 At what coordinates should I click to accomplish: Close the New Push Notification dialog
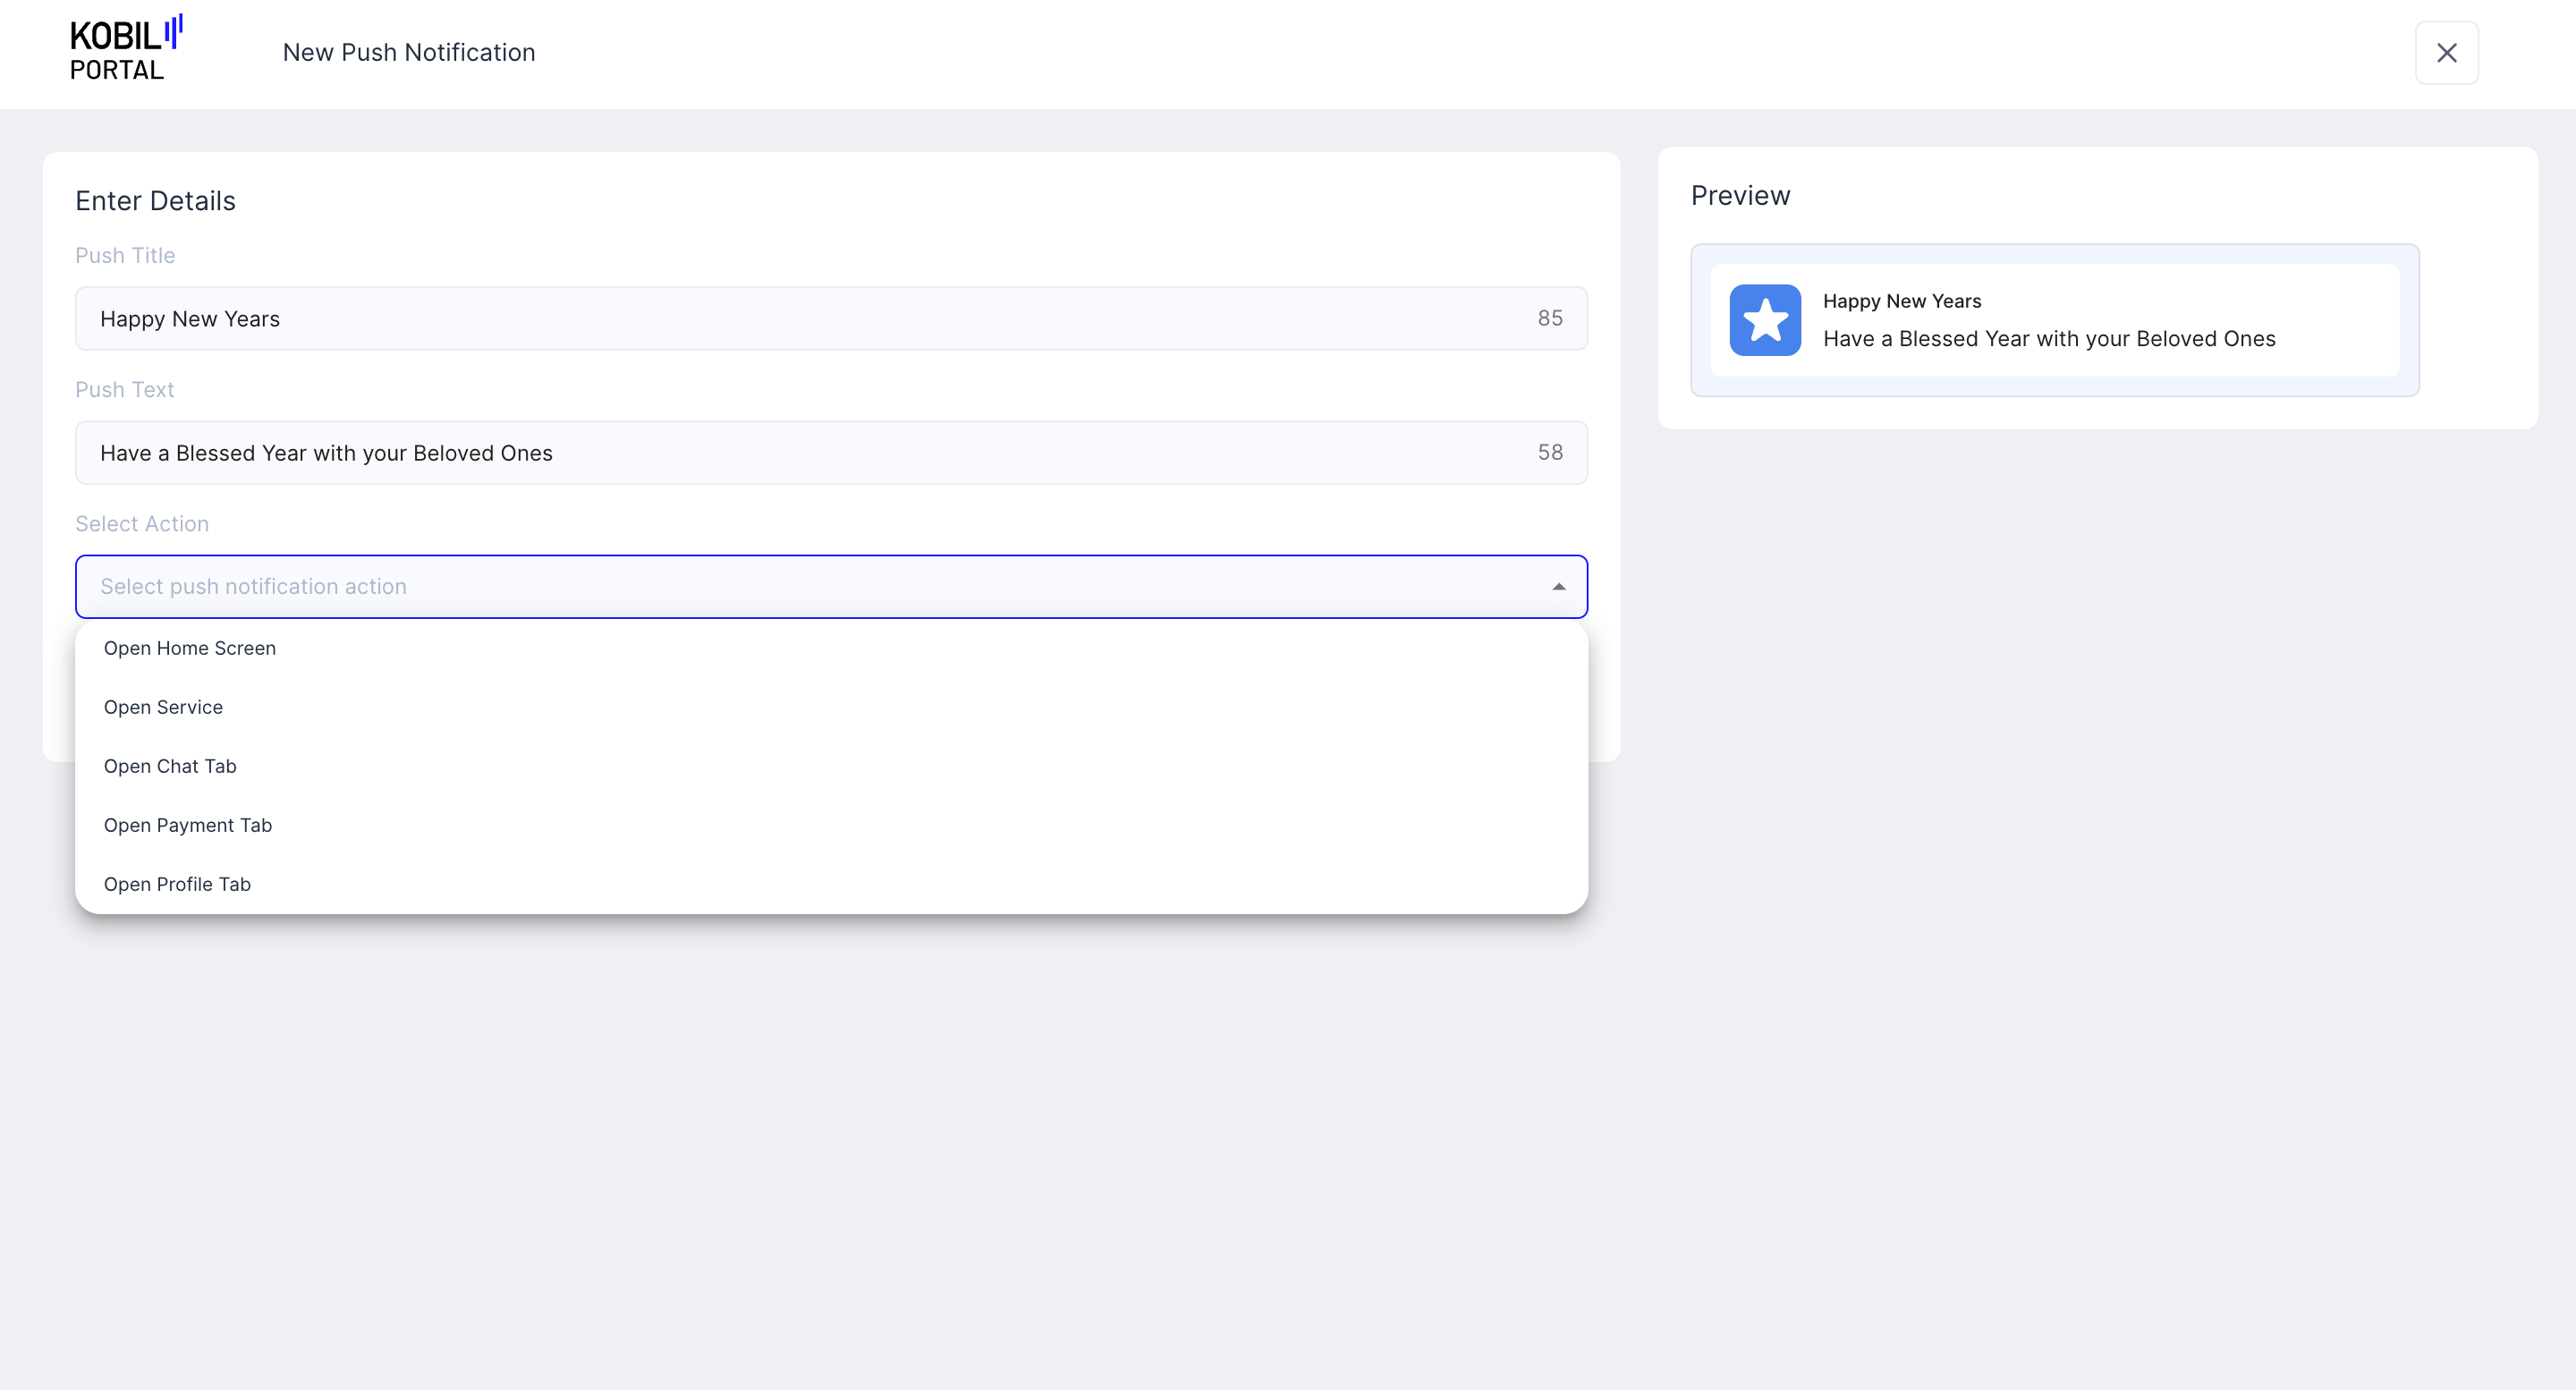pyautogui.click(x=2446, y=53)
